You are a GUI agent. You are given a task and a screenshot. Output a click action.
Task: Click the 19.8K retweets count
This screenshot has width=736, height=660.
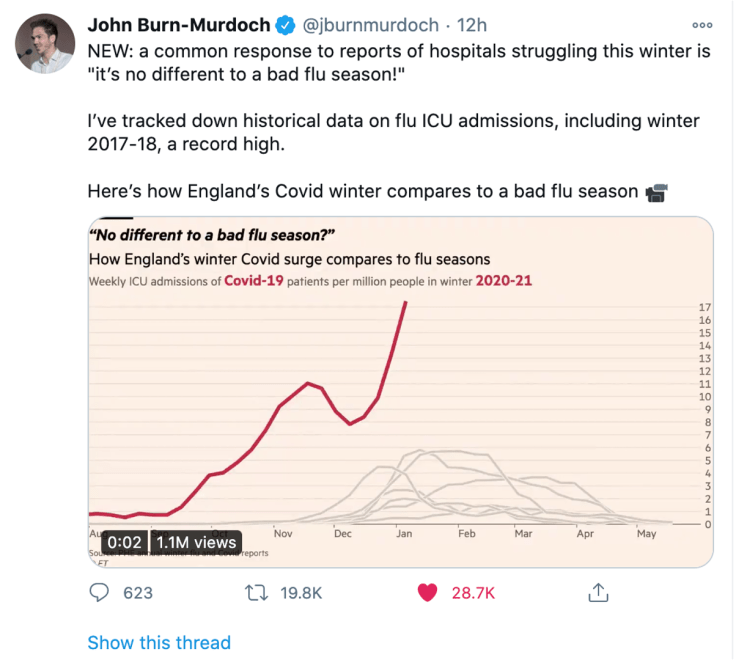tap(301, 593)
